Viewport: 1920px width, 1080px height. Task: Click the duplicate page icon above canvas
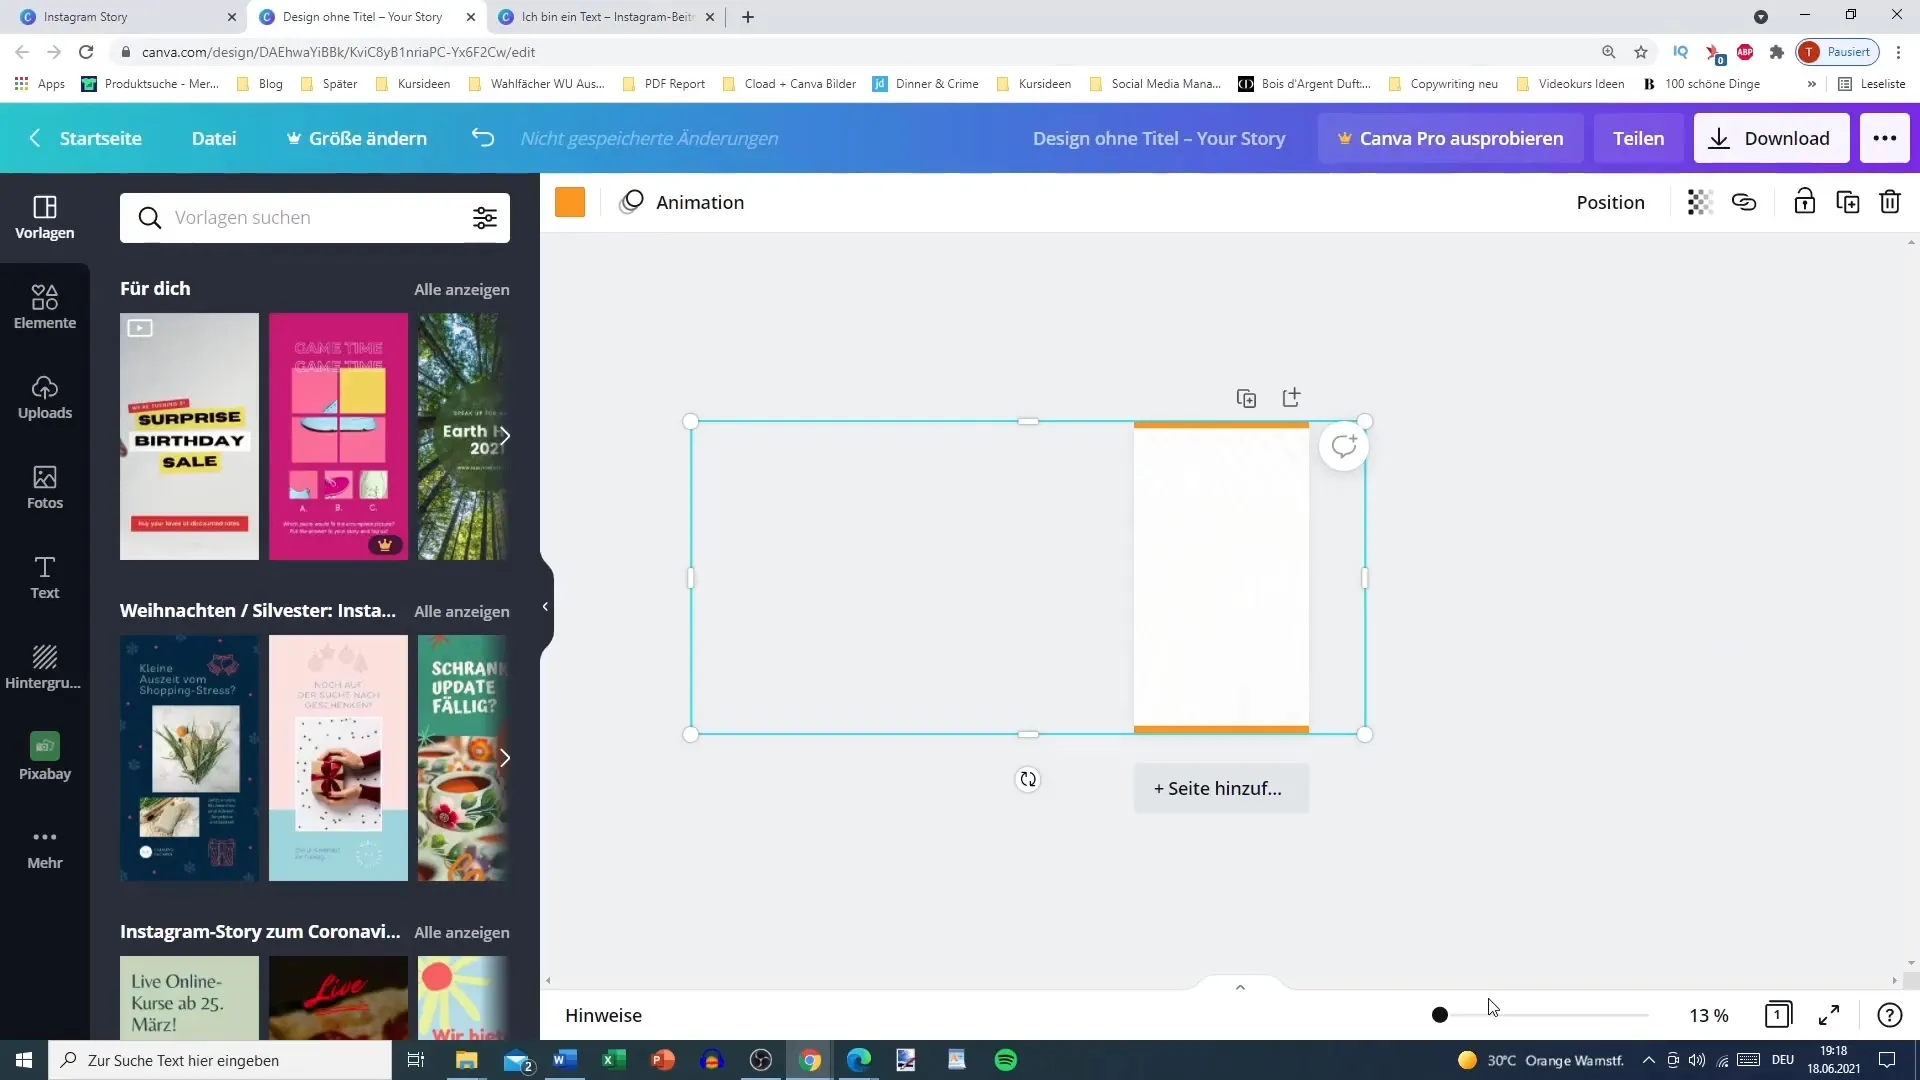pos(1246,398)
